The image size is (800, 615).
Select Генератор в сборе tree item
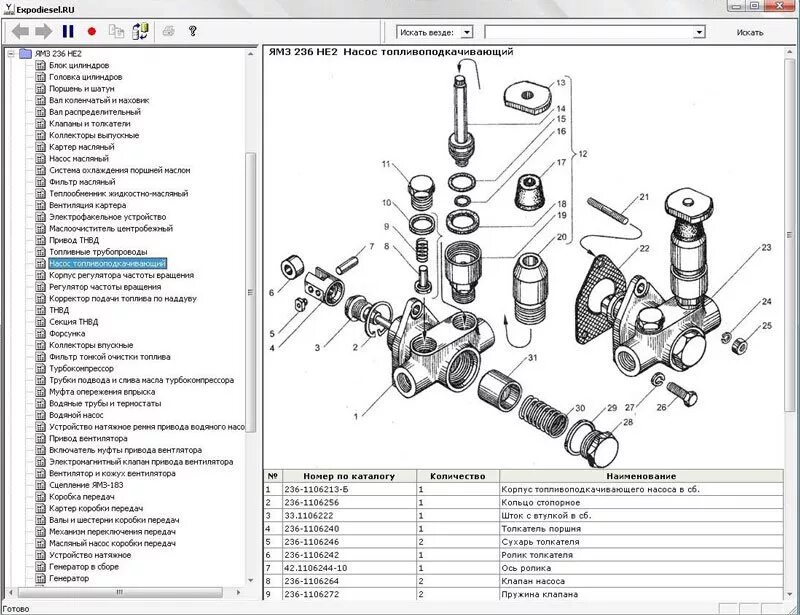click(84, 567)
